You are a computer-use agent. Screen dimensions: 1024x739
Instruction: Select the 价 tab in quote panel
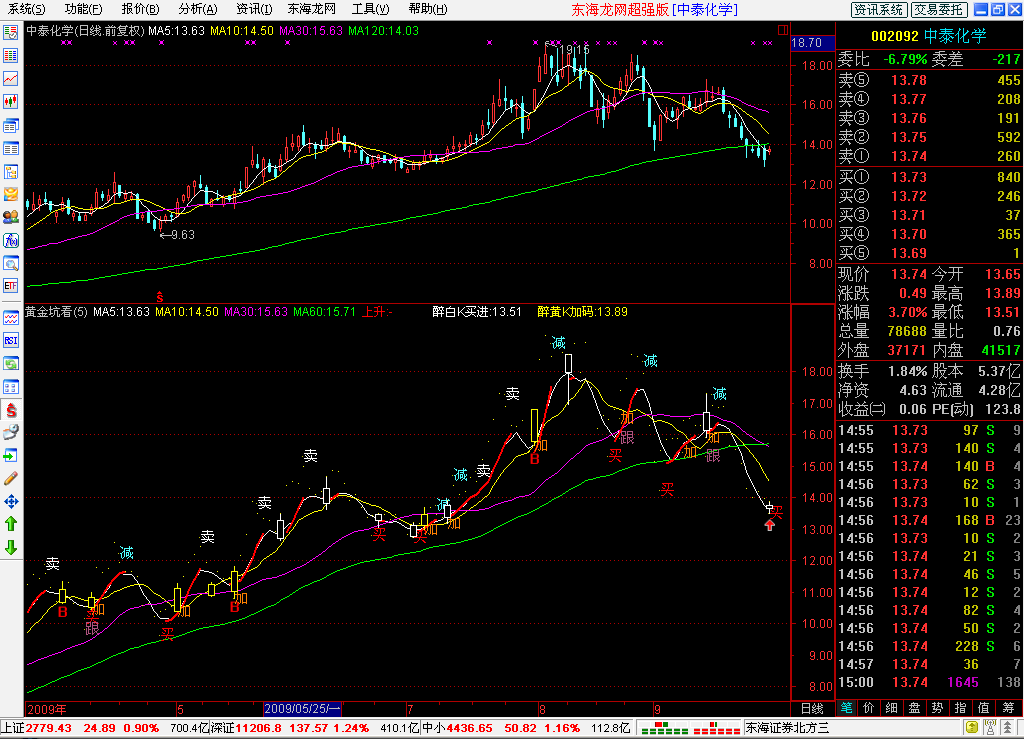coord(869,708)
